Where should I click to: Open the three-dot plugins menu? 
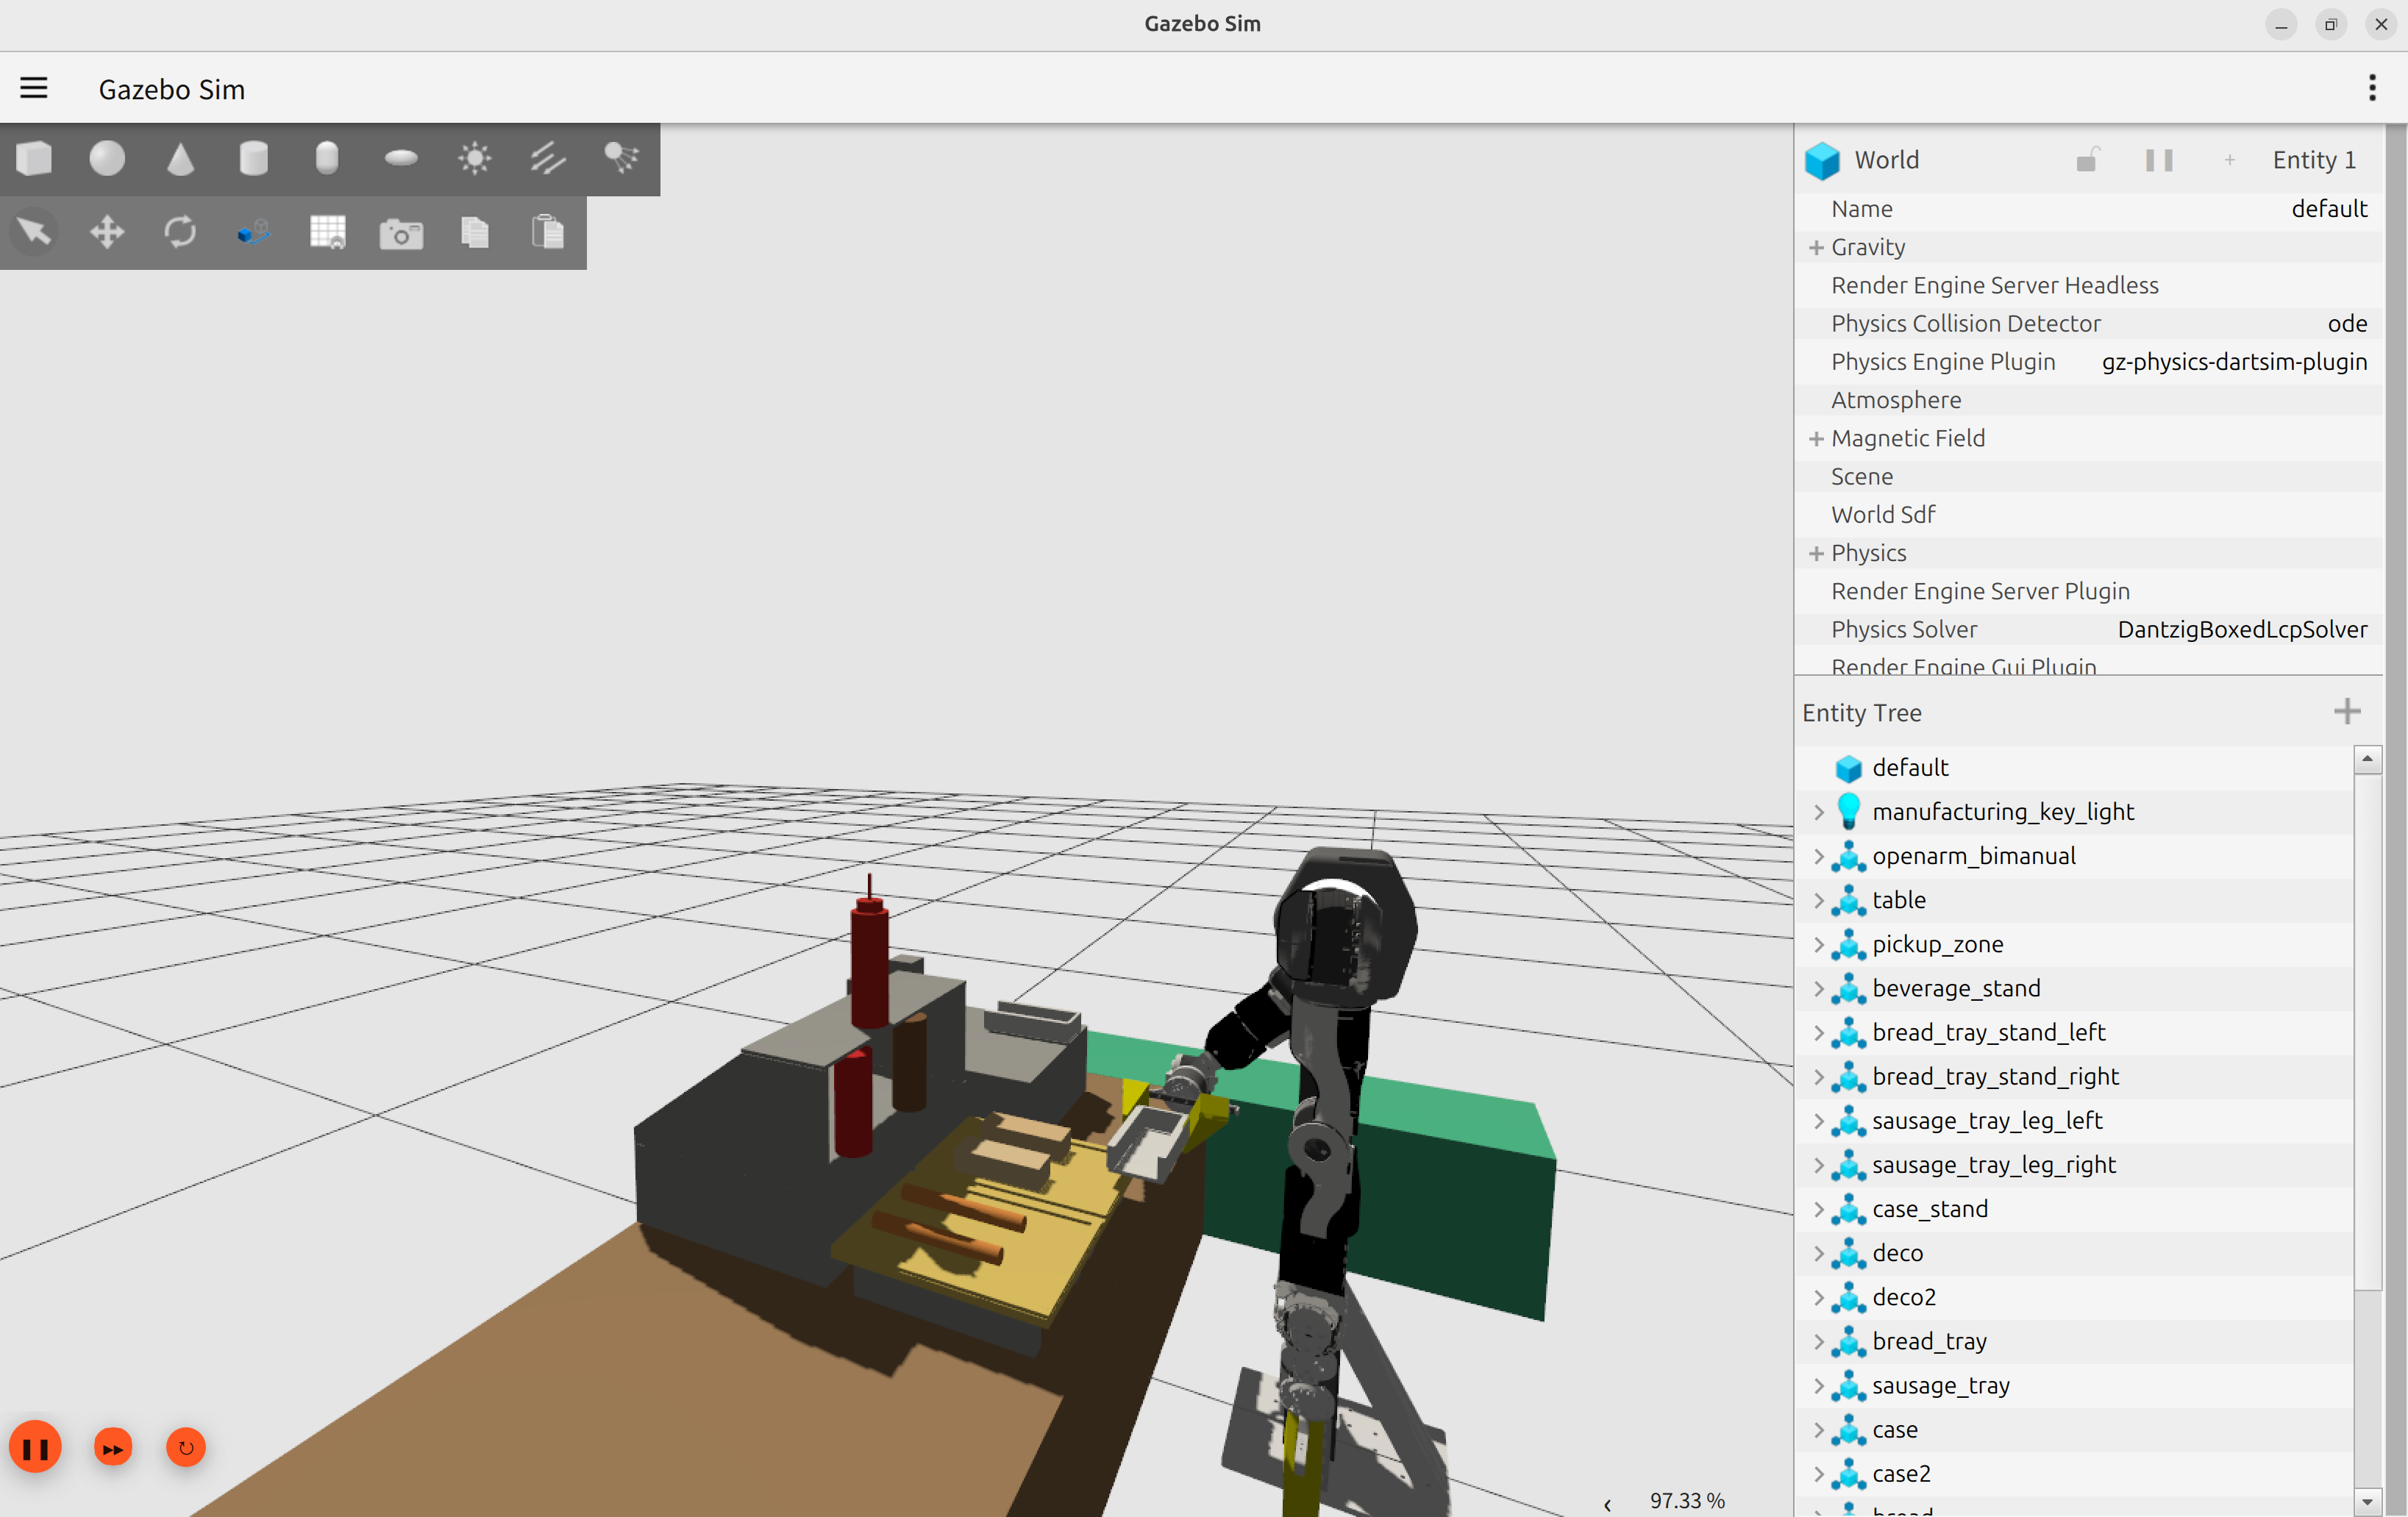pos(2372,88)
